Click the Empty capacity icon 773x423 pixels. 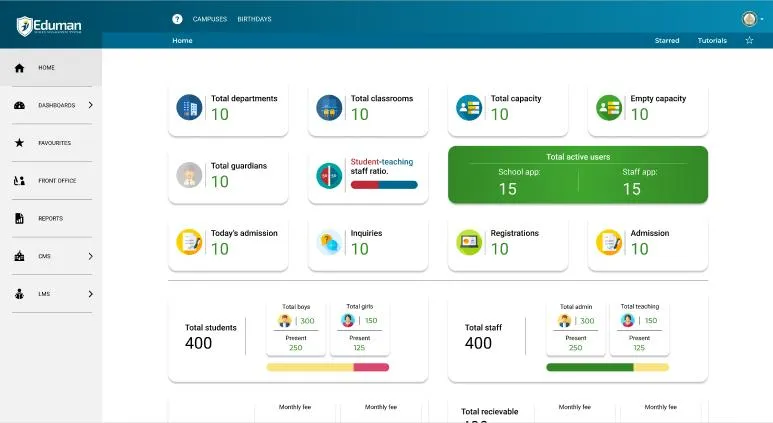(609, 107)
